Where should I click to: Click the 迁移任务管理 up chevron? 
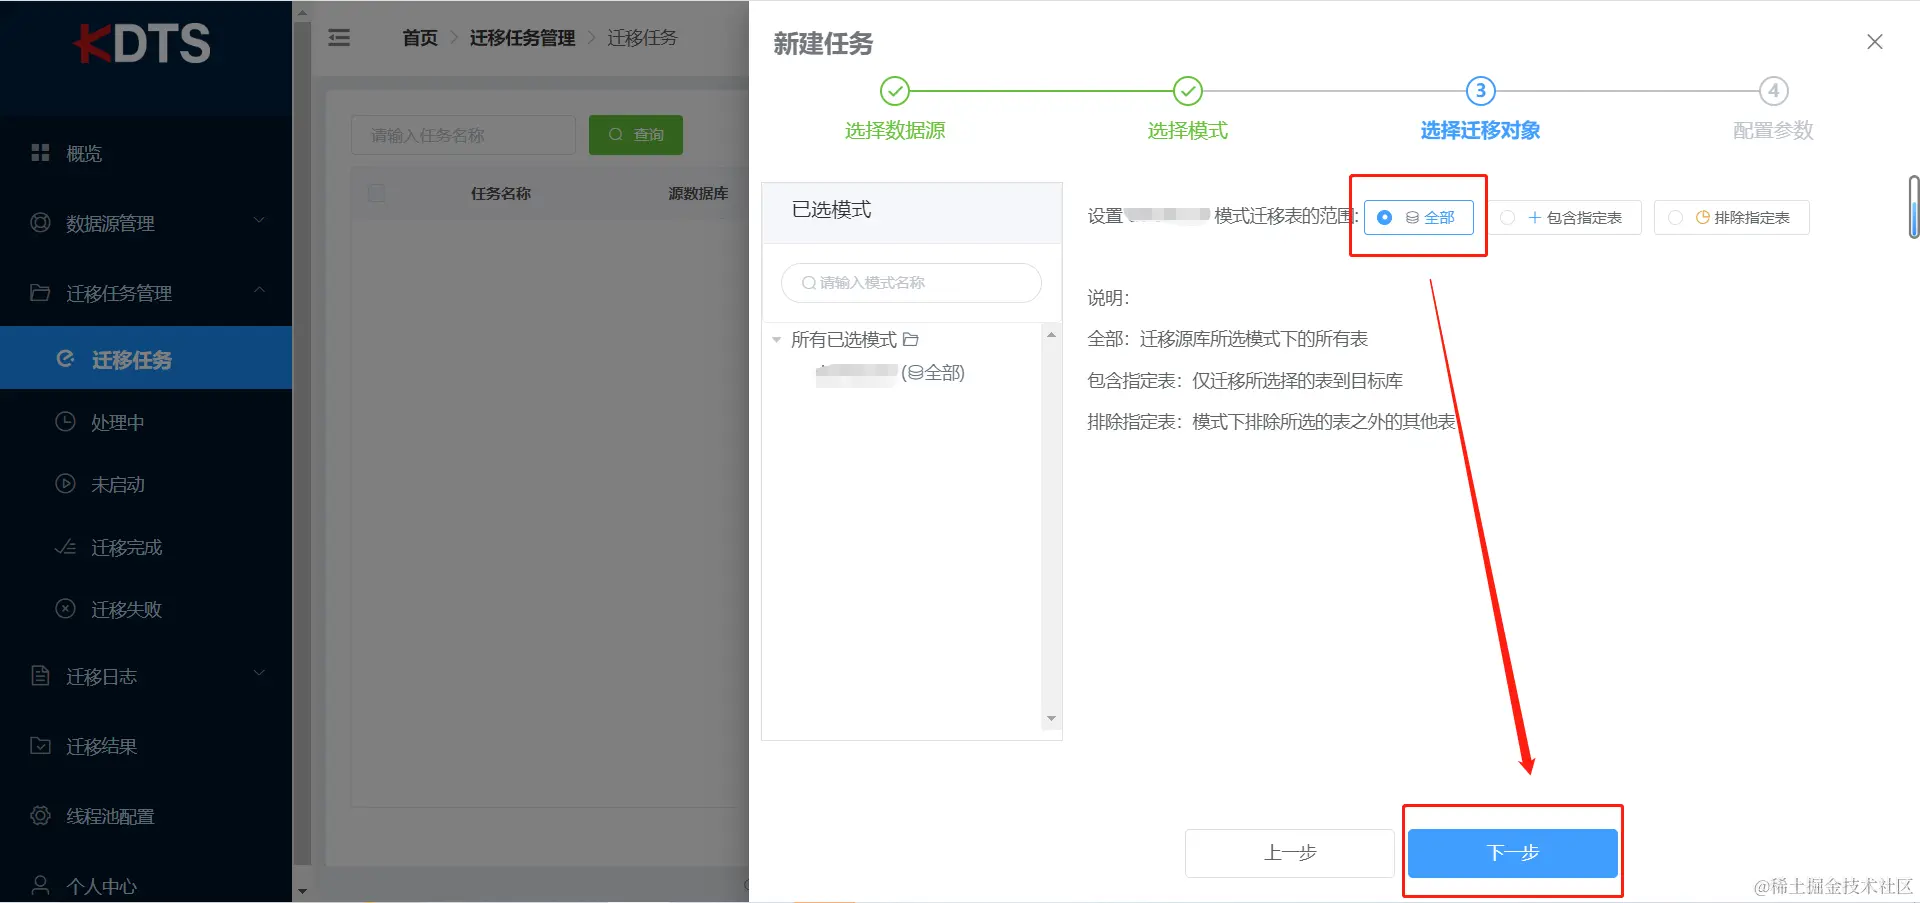[x=259, y=290]
